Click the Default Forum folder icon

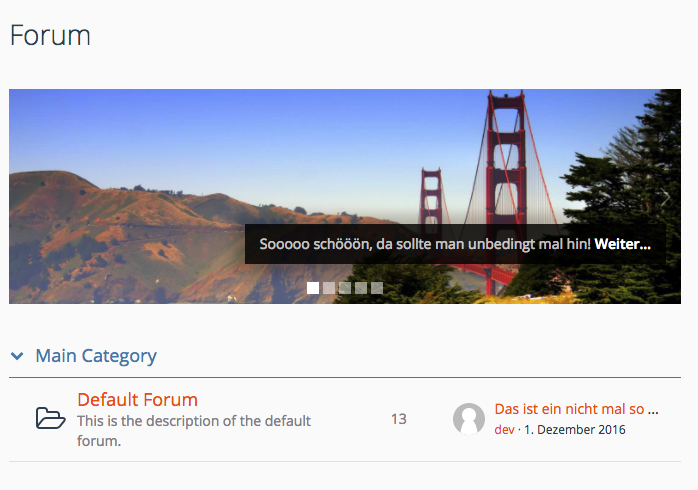(50, 418)
